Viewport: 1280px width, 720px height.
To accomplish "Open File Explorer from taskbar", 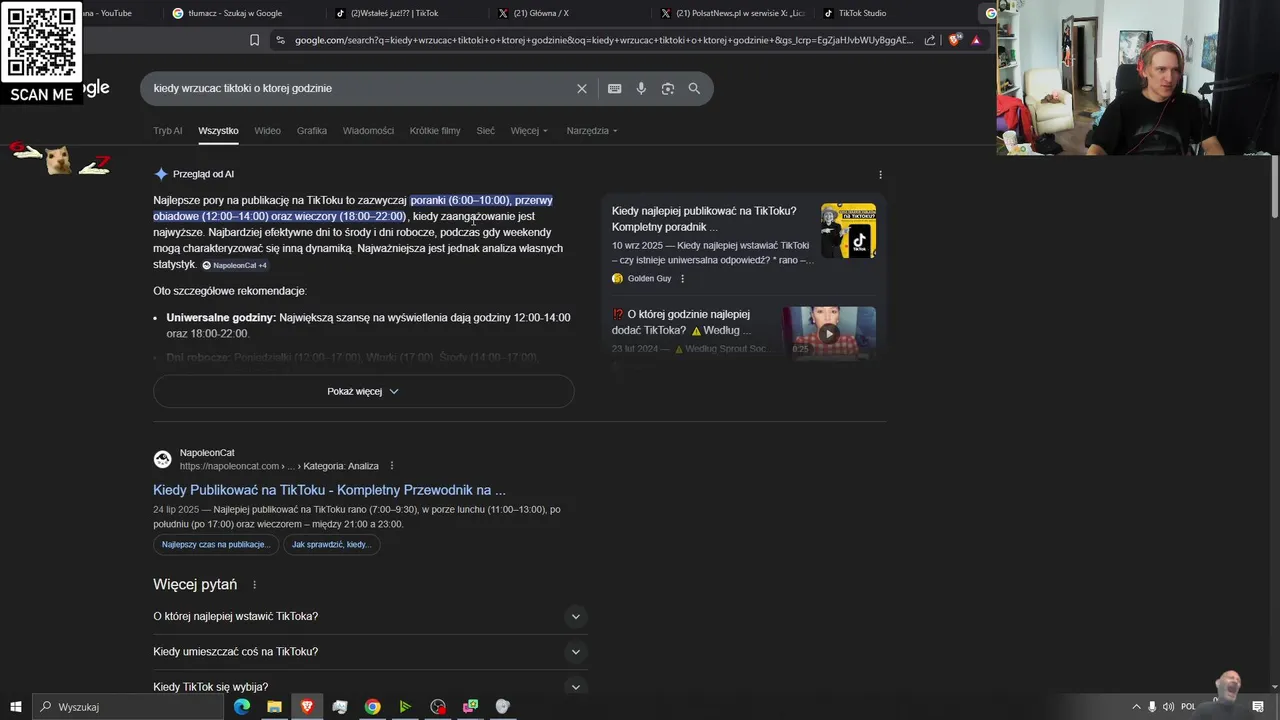I will [274, 707].
